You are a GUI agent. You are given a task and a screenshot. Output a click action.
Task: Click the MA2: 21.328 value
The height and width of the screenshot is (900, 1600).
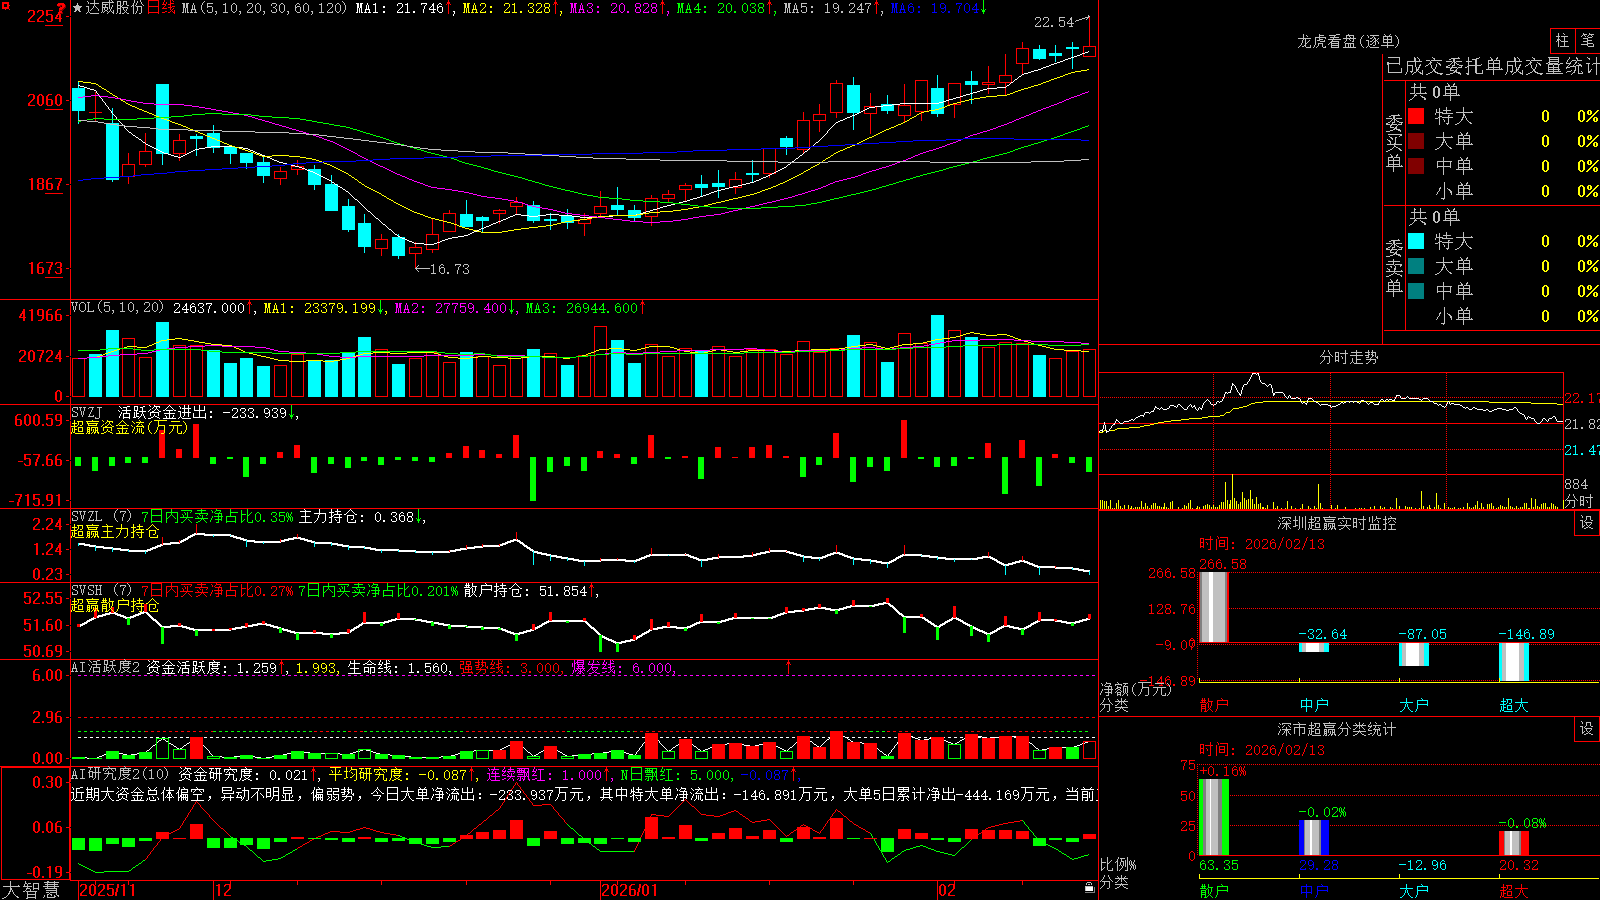tap(506, 8)
